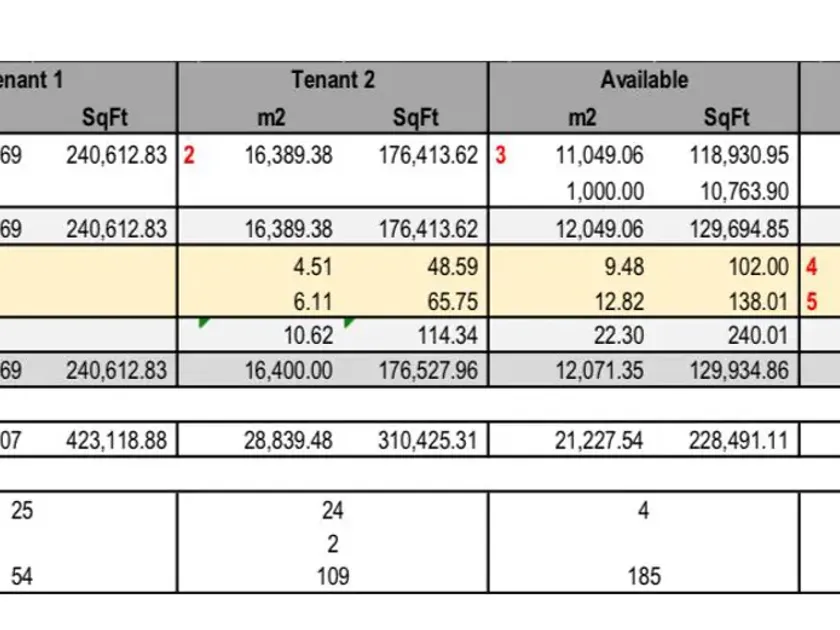Click the 10,763.90 SqFt cell

pos(745,191)
